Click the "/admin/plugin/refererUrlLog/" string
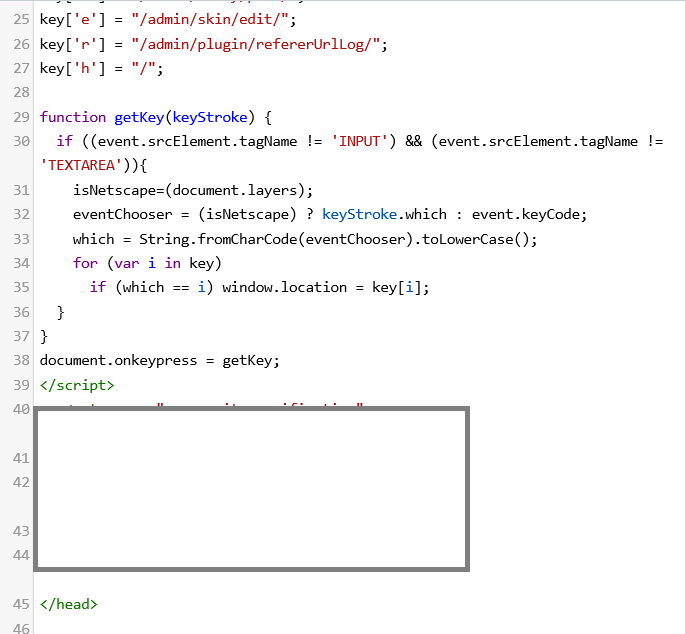 (256, 44)
